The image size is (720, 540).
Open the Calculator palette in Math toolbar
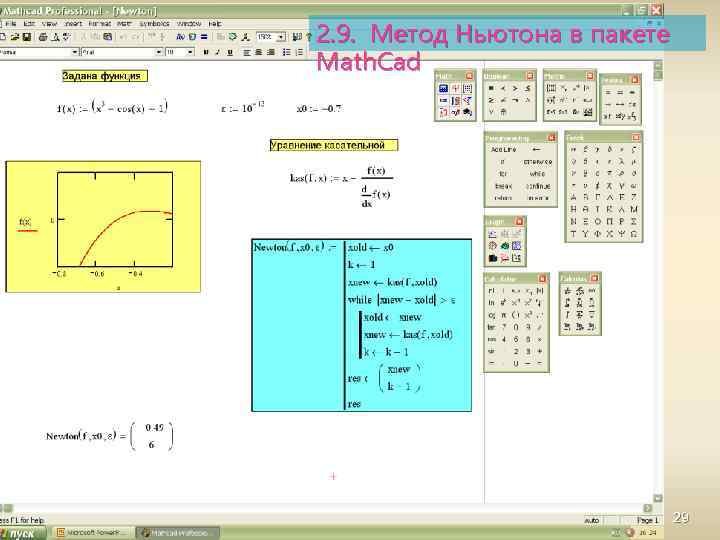443,89
